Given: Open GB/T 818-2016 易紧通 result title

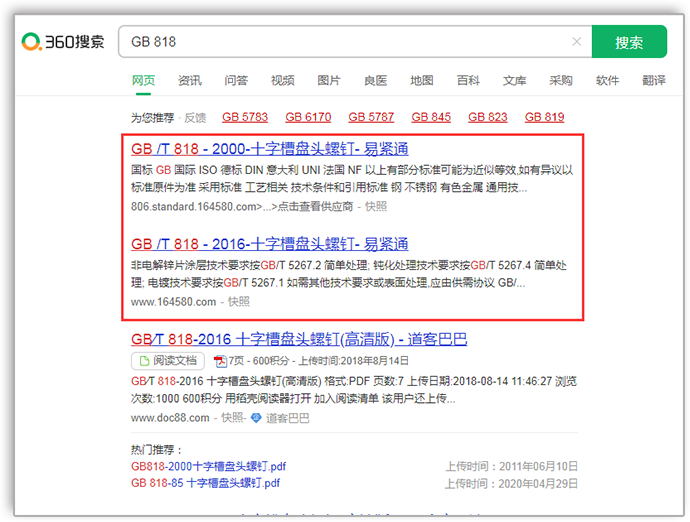Looking at the screenshot, I should point(255,244).
